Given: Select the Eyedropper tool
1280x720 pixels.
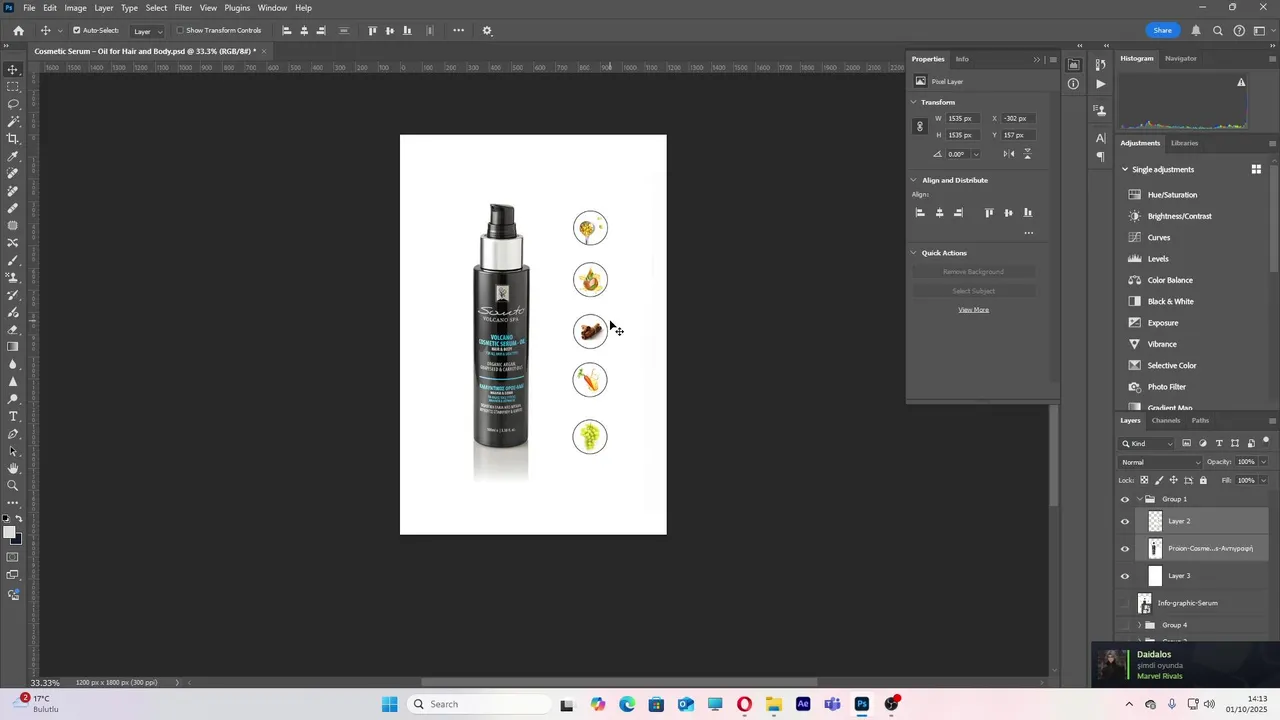Looking at the screenshot, I should click(13, 156).
